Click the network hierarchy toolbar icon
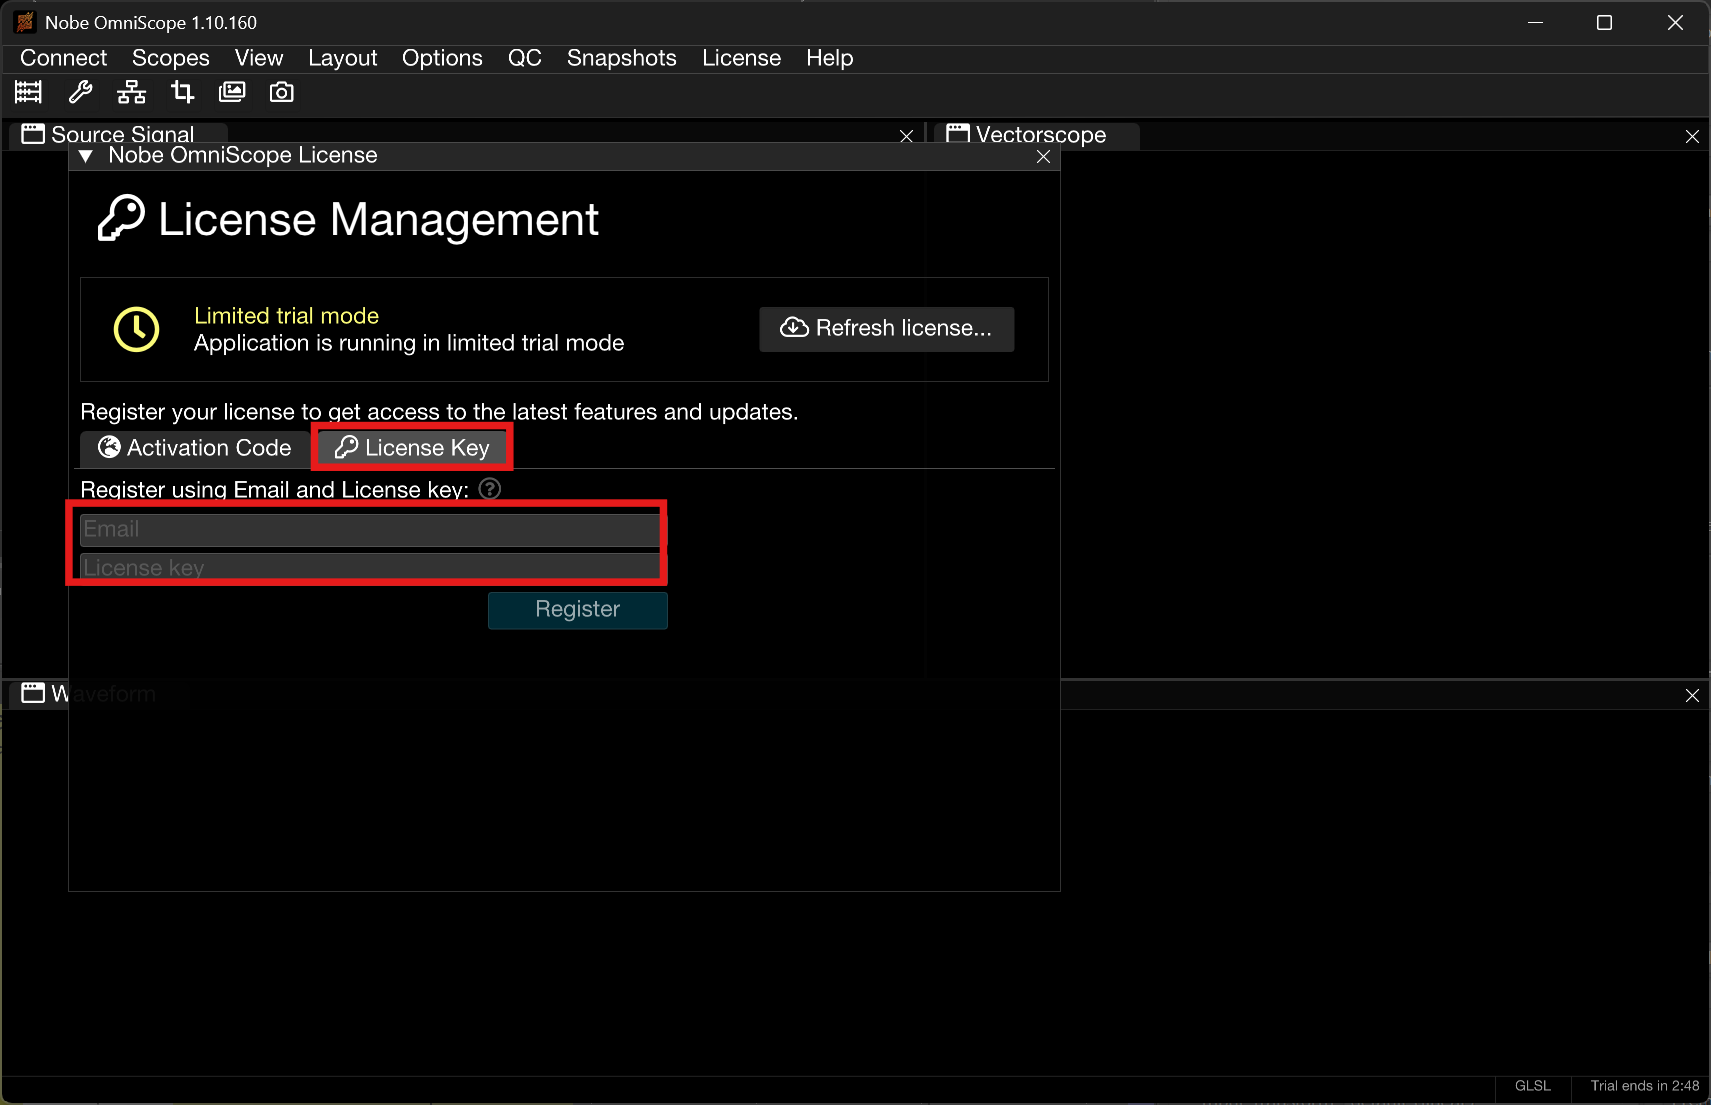 (x=131, y=93)
